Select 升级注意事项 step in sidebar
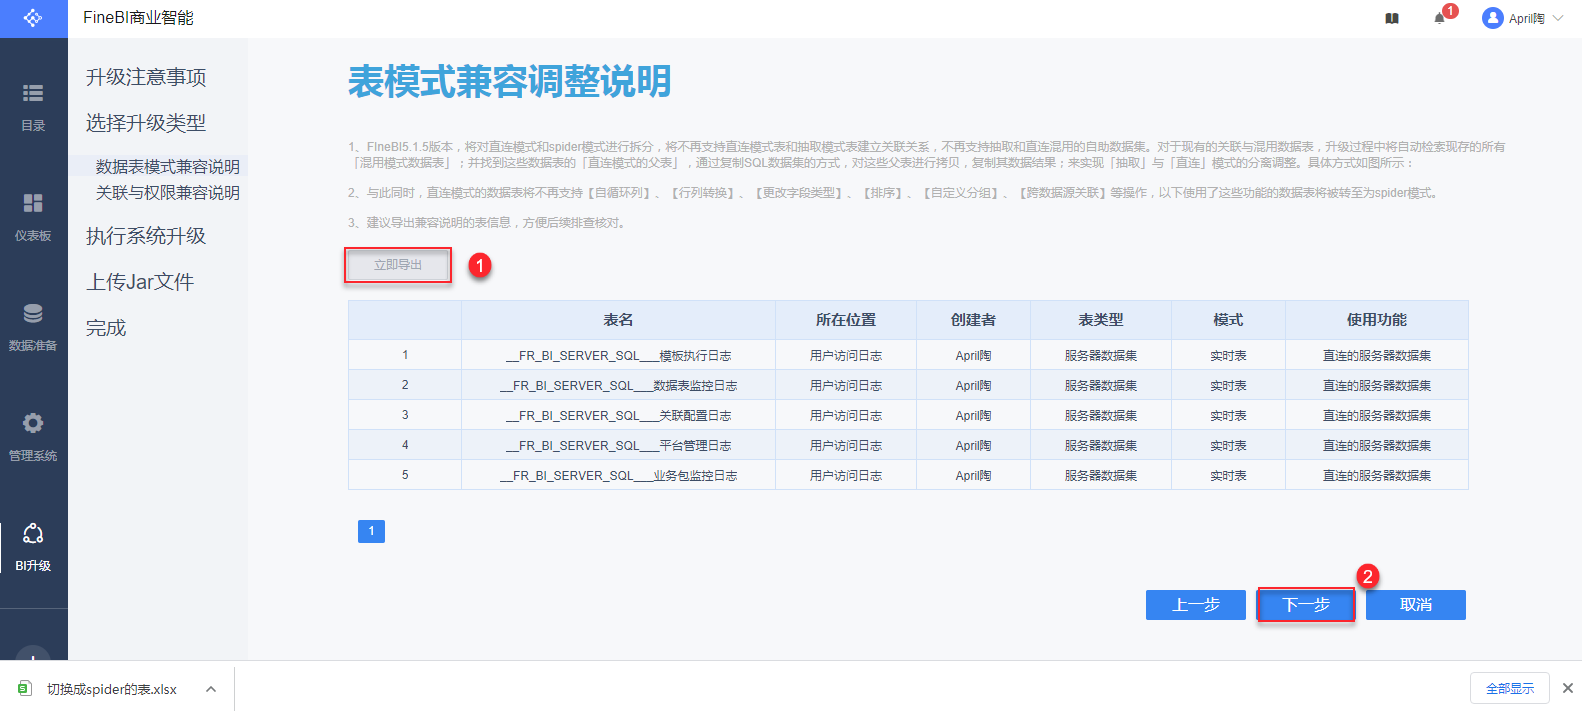This screenshot has height=715, width=1582. 146,77
